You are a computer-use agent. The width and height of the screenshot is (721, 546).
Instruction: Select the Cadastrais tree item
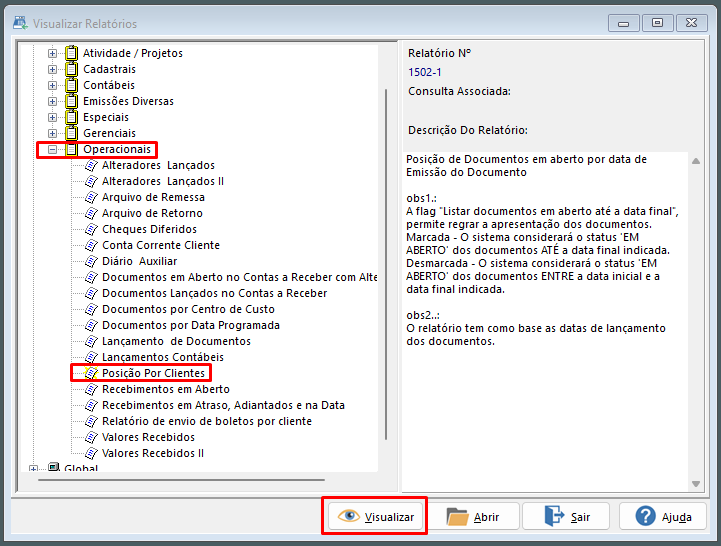pyautogui.click(x=109, y=69)
